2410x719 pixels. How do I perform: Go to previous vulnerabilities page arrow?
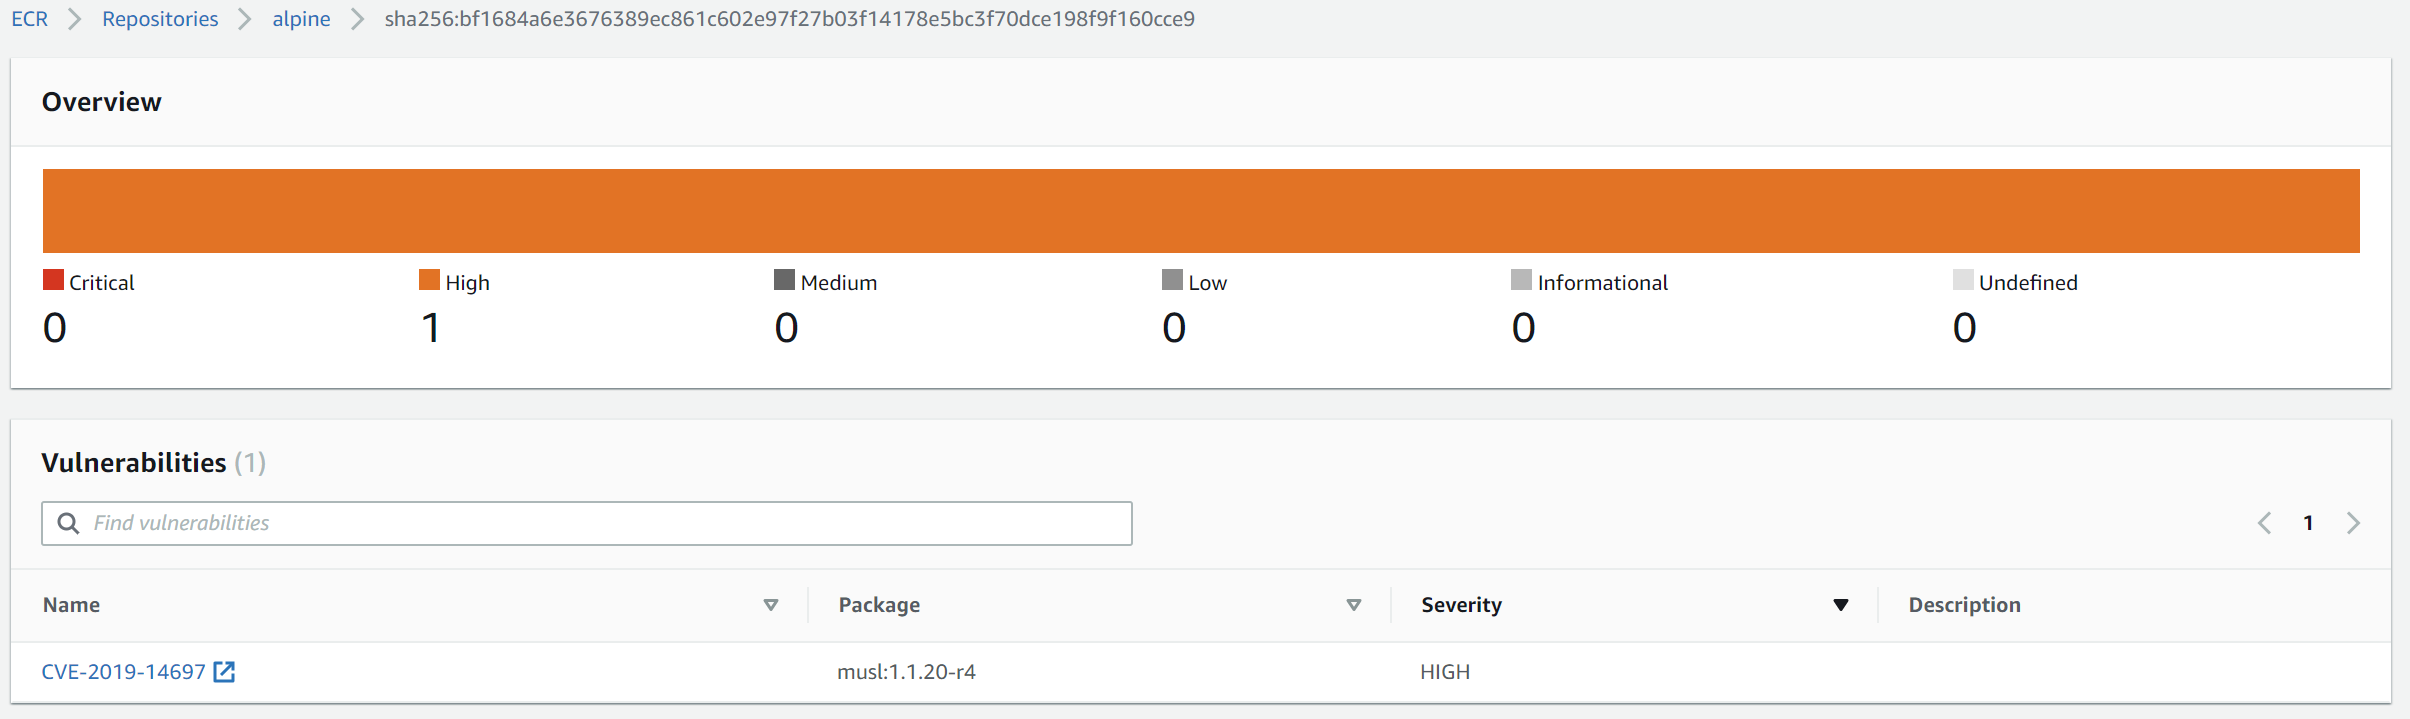coord(2265,523)
